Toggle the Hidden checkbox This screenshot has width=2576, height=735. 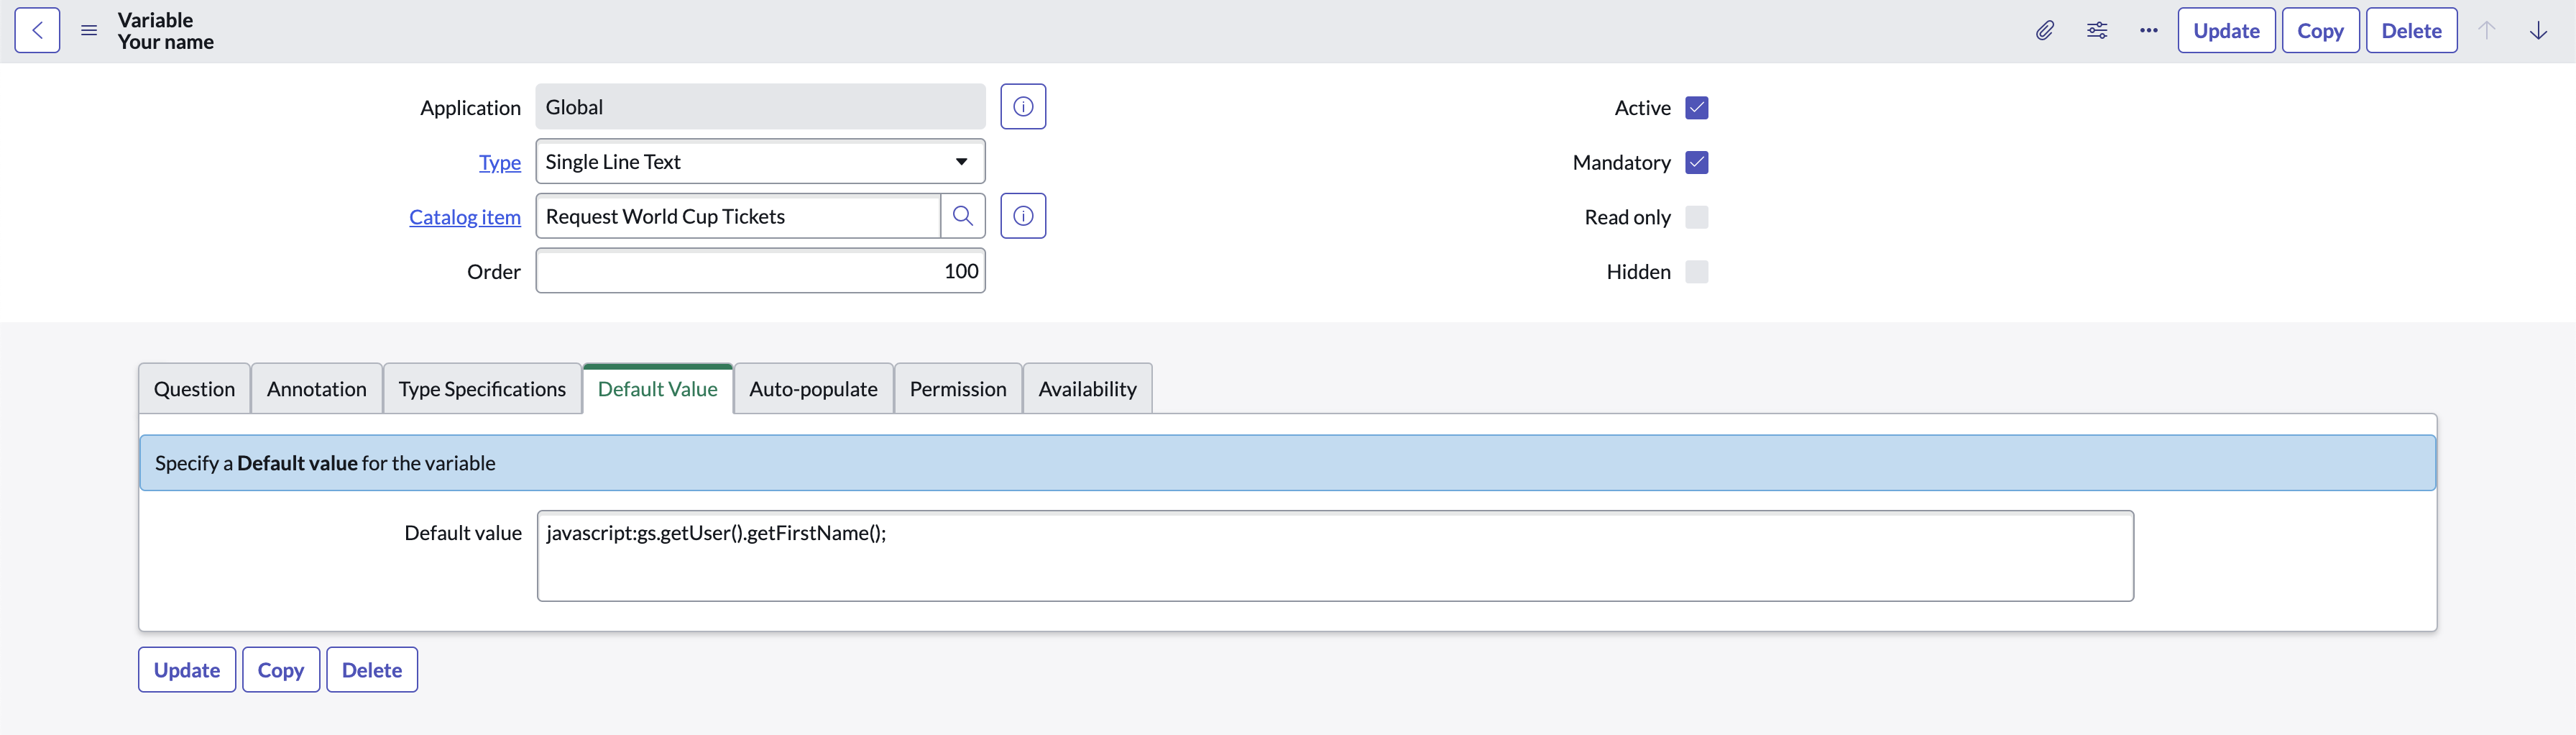pyautogui.click(x=1697, y=271)
